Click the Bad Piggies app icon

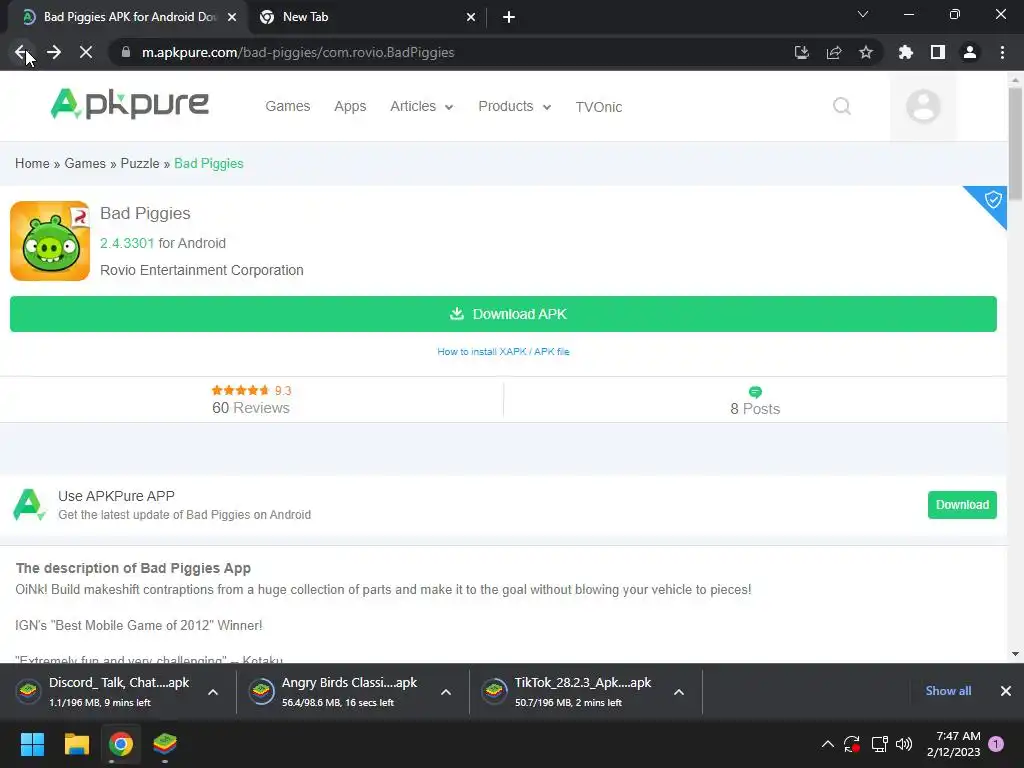pos(50,241)
